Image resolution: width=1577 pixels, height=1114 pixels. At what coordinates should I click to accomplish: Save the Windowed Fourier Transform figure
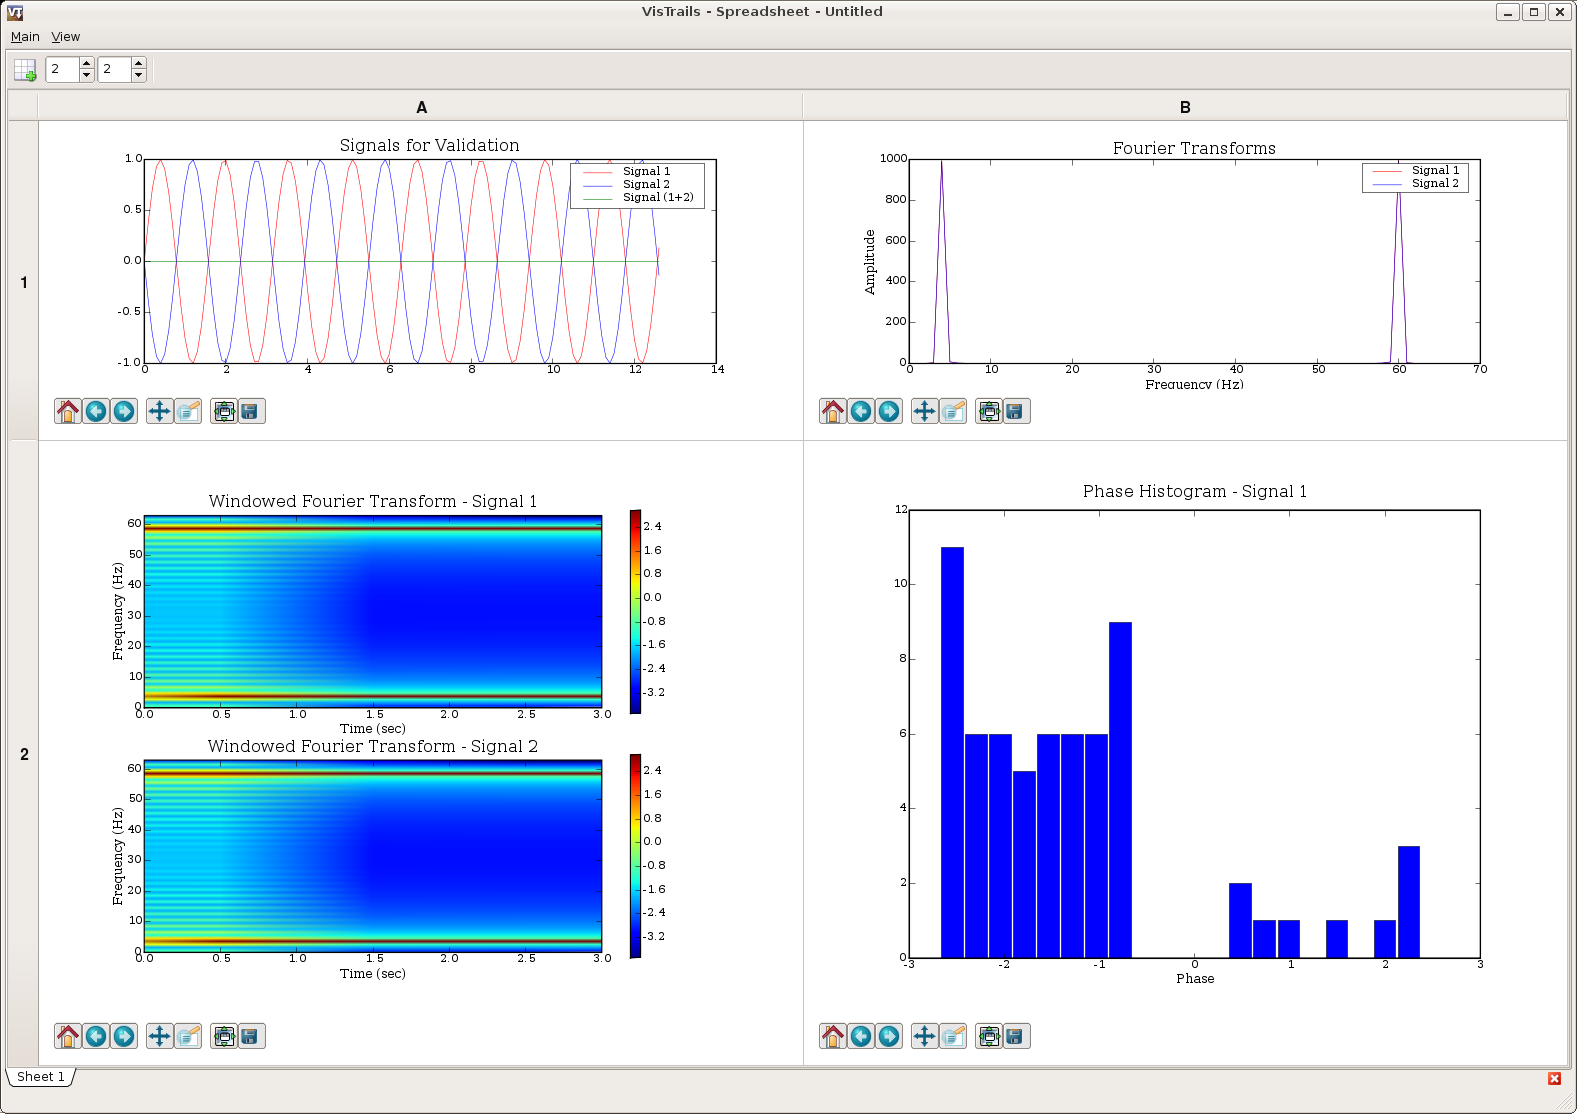pos(251,1036)
